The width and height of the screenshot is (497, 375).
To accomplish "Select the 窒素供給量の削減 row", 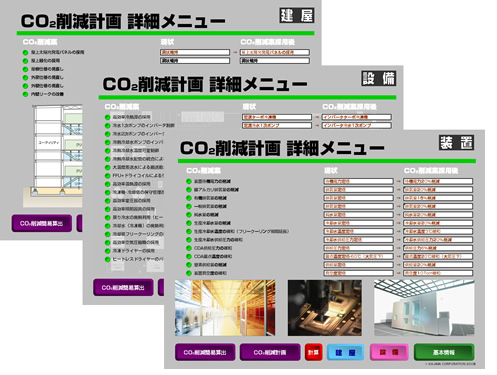I will pyautogui.click(x=210, y=265).
